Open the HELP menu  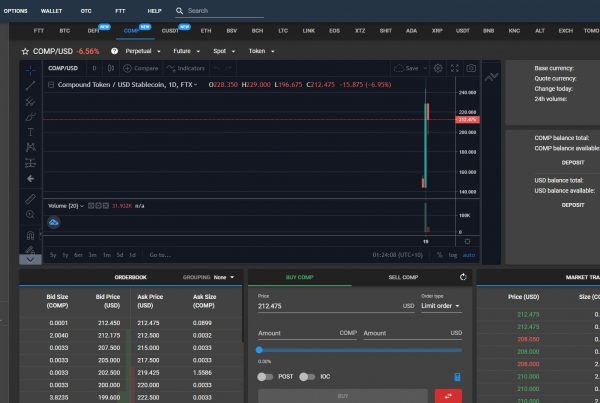point(154,11)
